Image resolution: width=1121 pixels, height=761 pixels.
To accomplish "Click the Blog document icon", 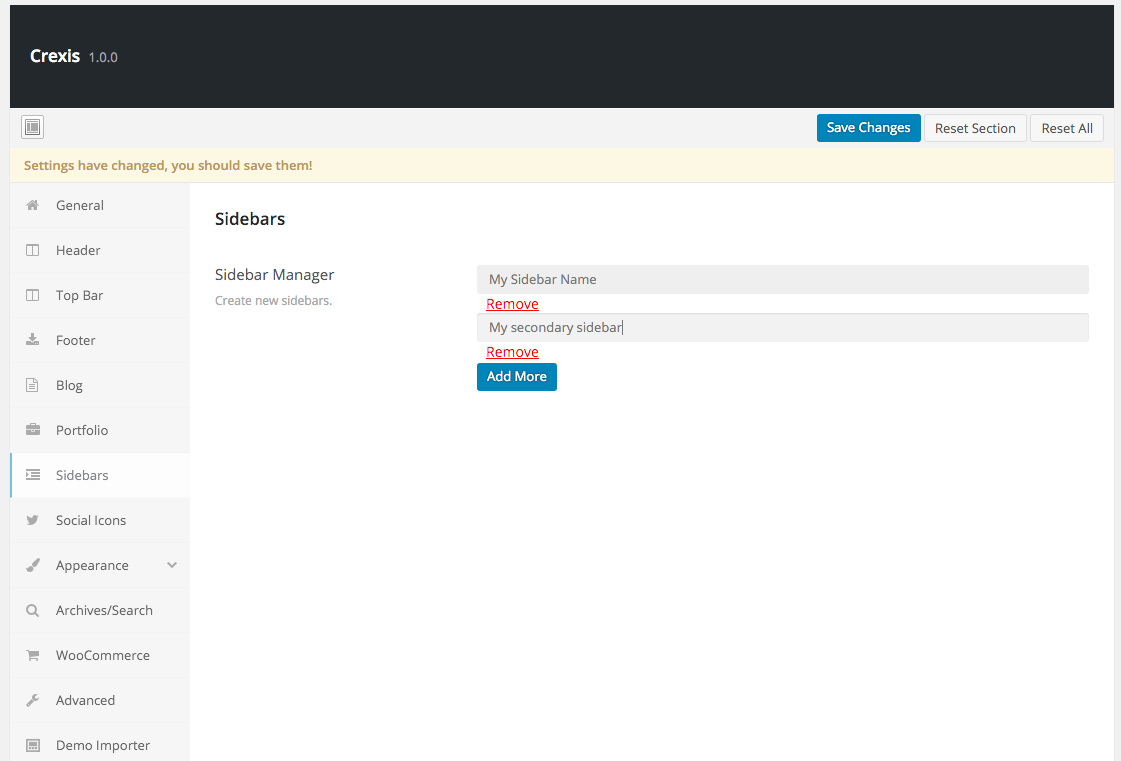I will coord(33,385).
